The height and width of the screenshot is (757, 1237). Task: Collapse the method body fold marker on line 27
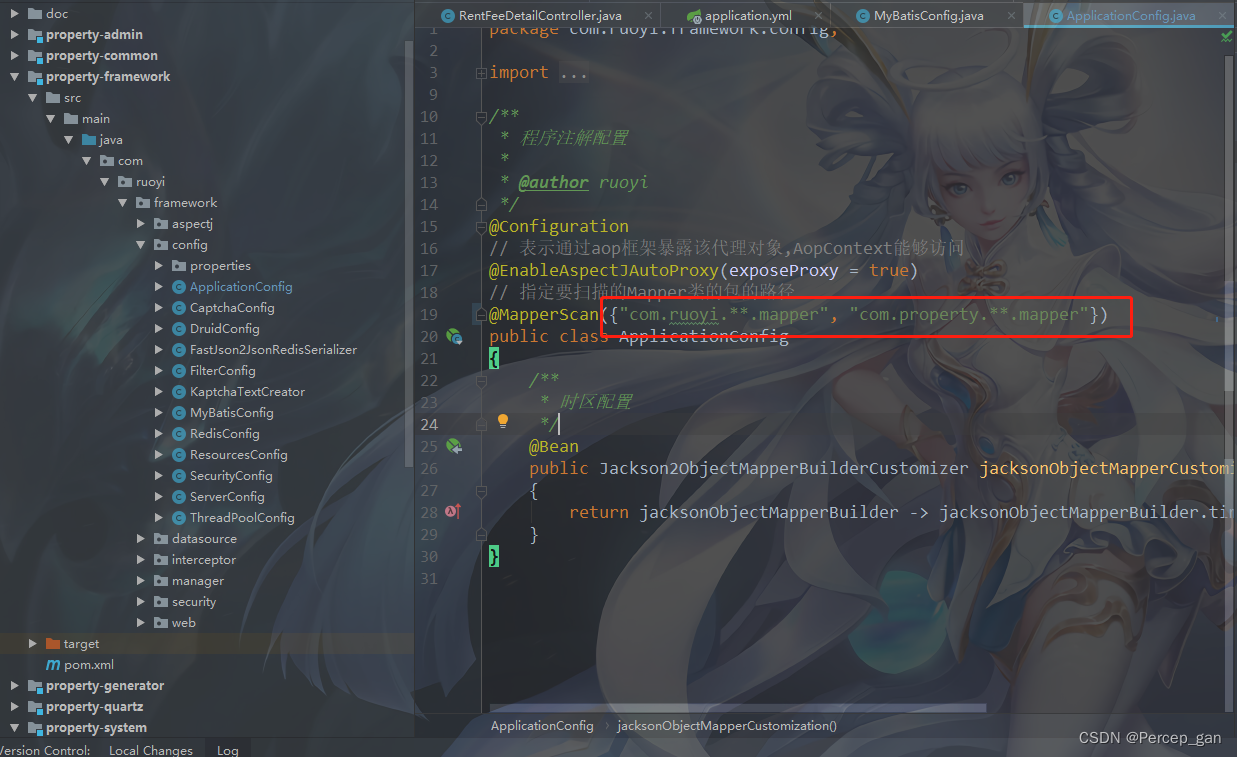481,491
